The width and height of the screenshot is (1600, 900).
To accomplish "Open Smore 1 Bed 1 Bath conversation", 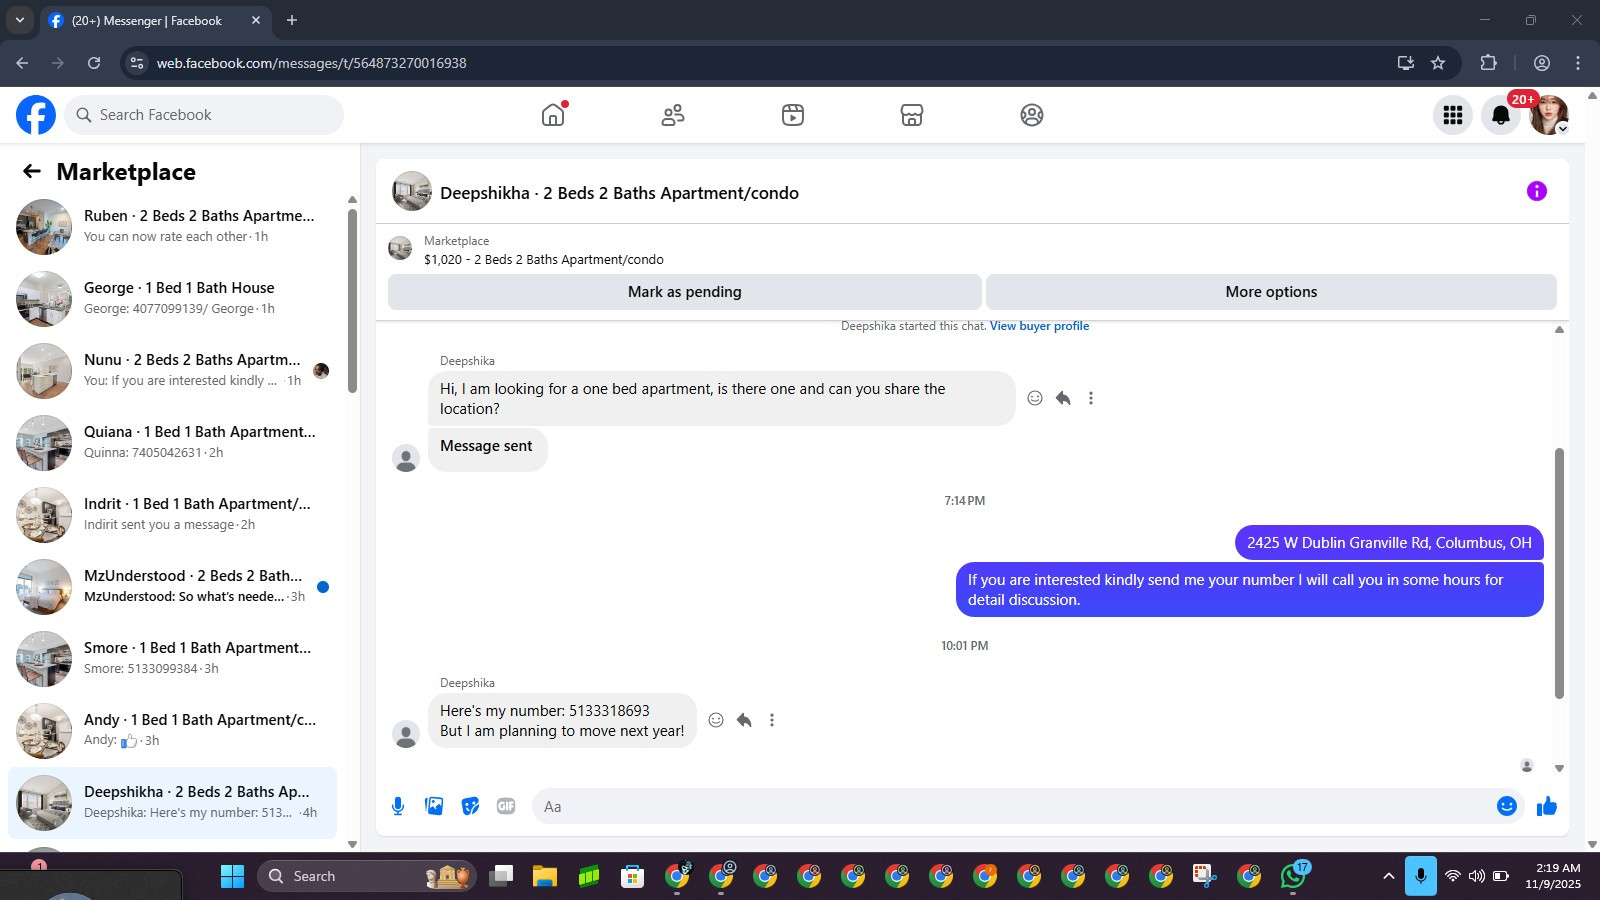I will tap(172, 659).
